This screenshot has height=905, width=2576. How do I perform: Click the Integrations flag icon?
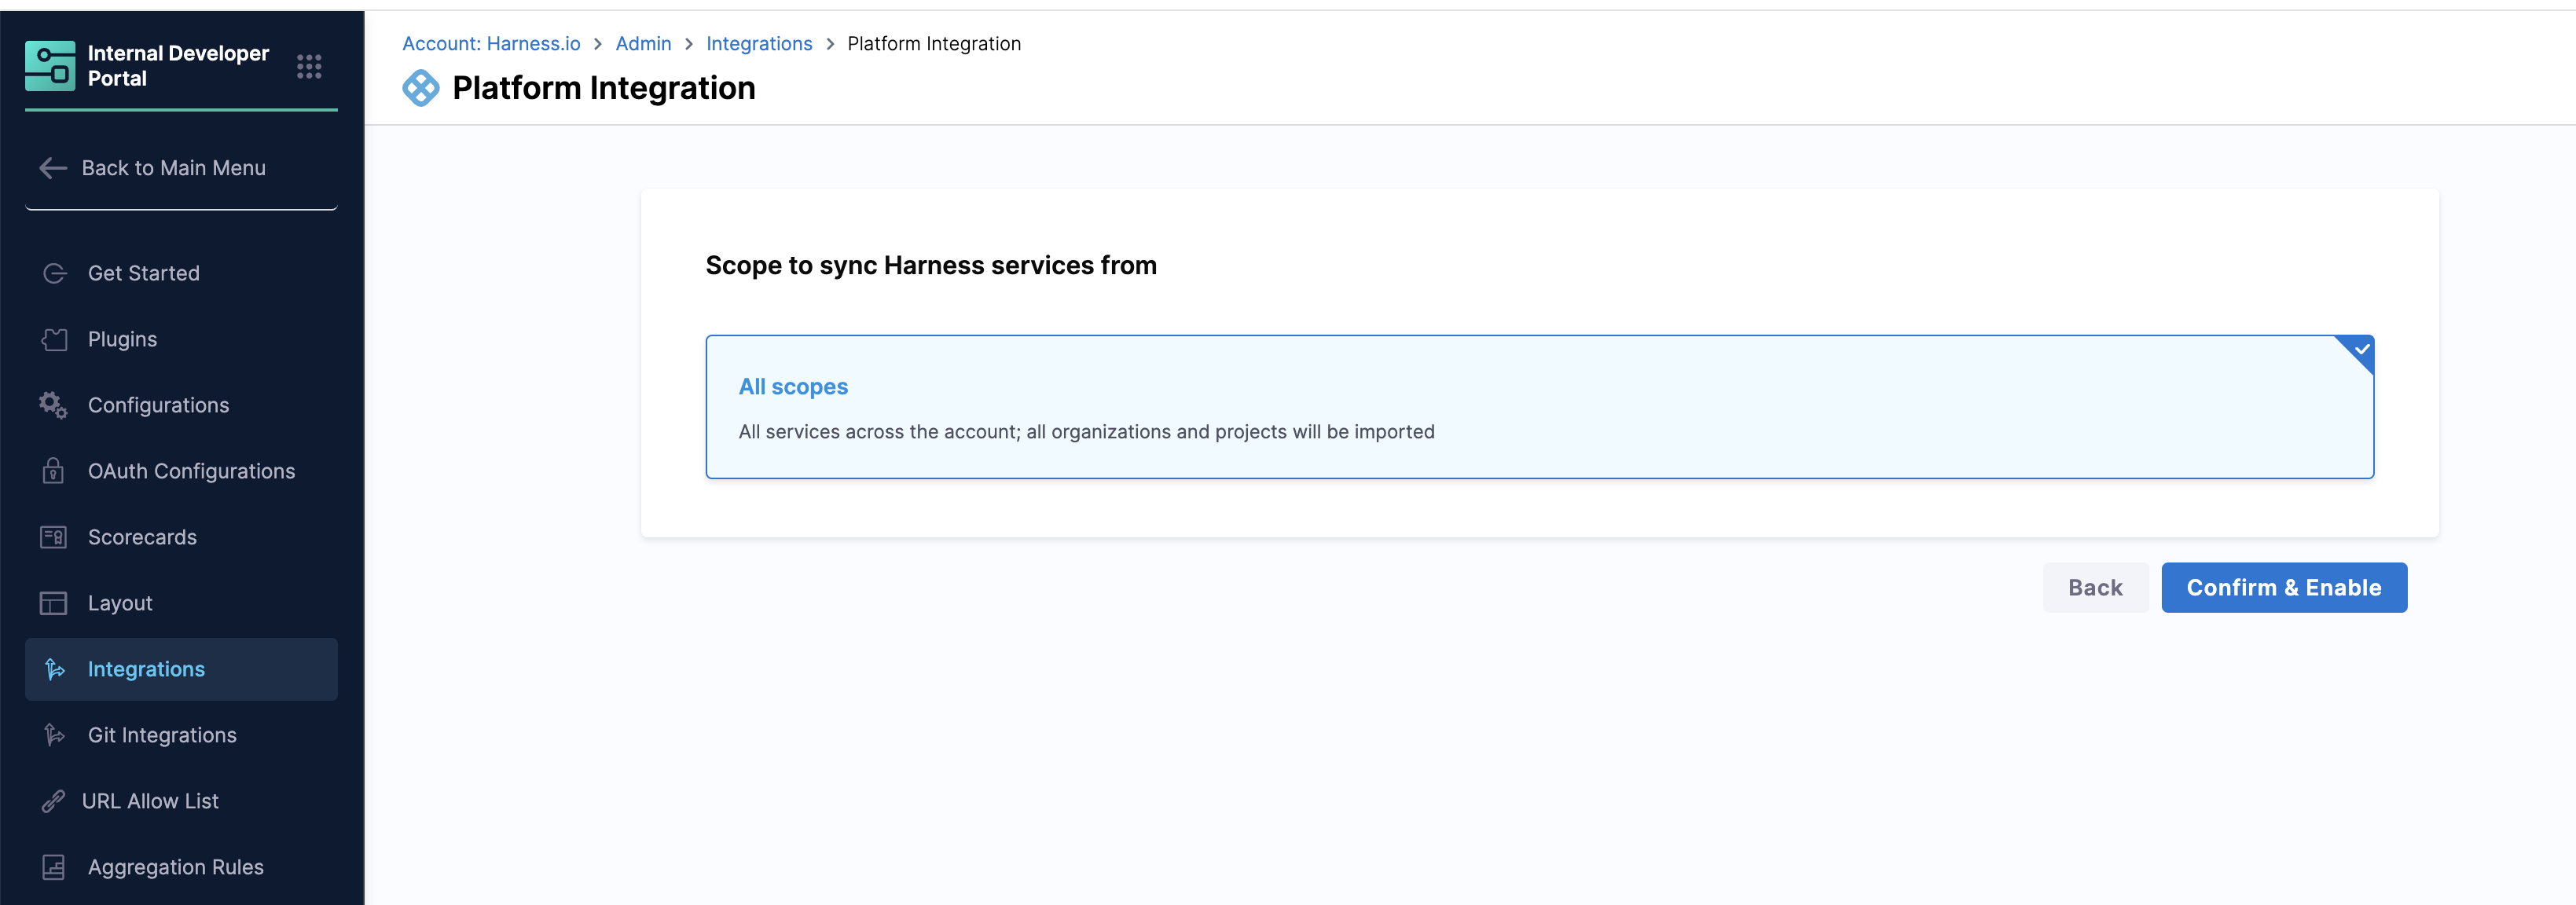pyautogui.click(x=54, y=669)
